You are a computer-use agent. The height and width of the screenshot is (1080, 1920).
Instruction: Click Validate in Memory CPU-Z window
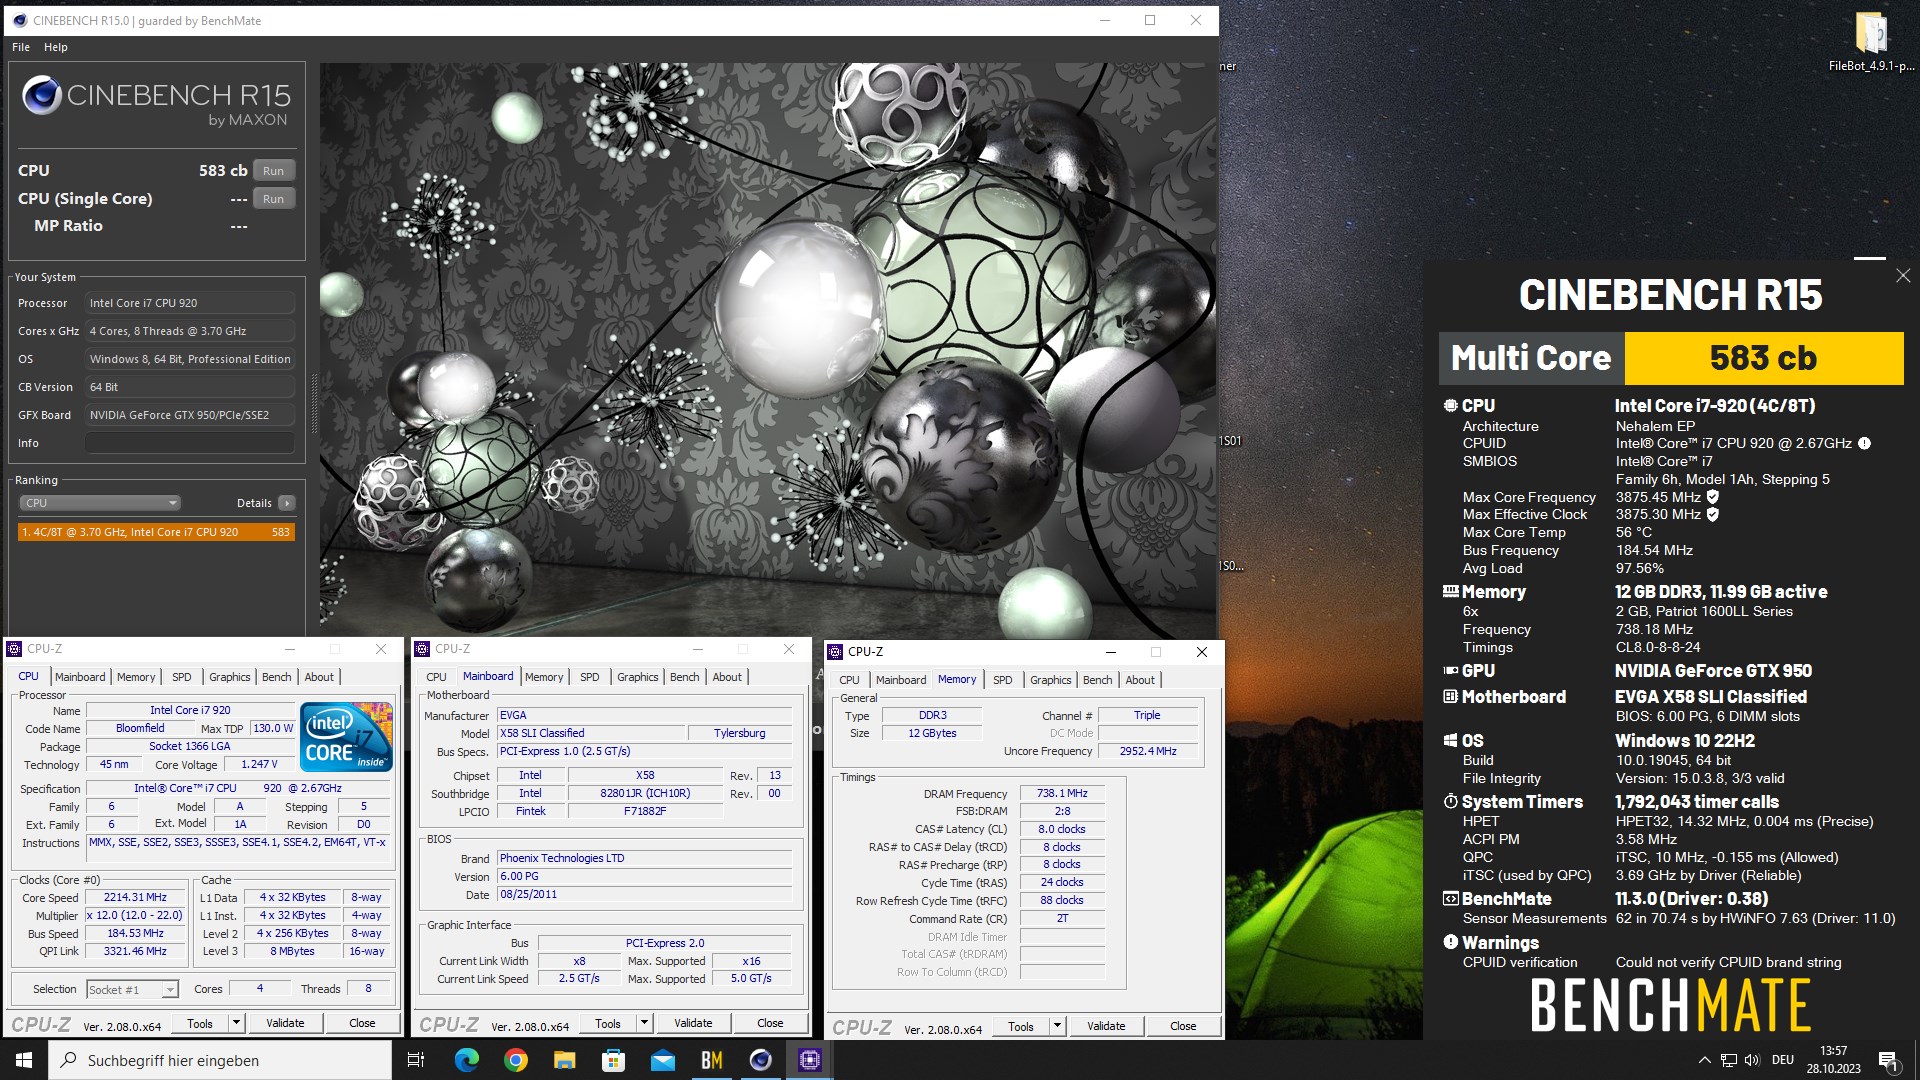pos(1106,1026)
